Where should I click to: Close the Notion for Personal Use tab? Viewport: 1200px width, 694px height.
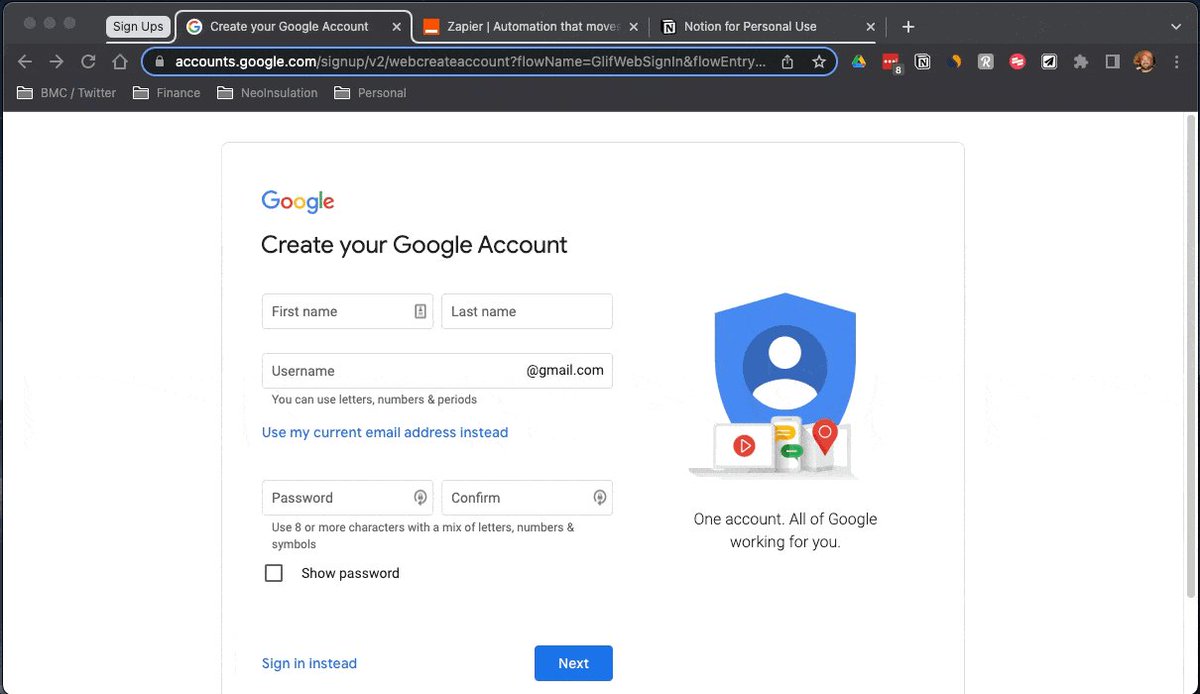[870, 27]
